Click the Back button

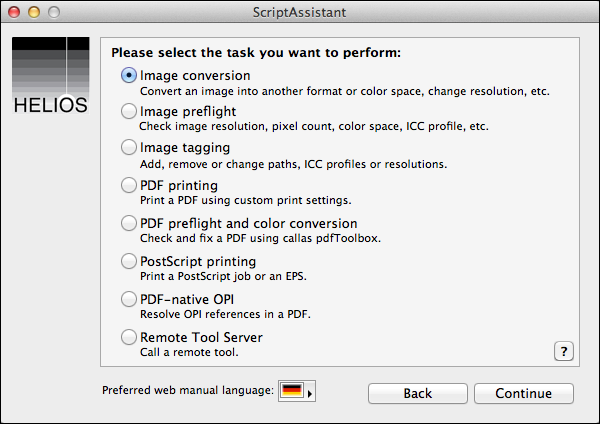[x=418, y=393]
